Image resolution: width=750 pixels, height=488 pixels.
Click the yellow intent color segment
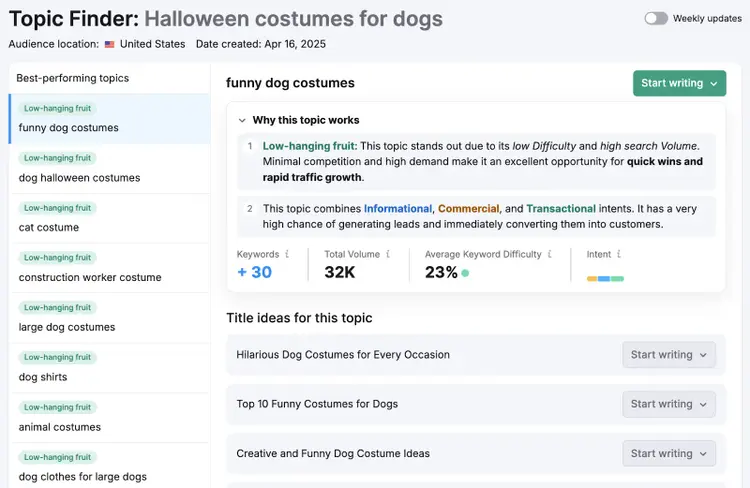pos(592,278)
